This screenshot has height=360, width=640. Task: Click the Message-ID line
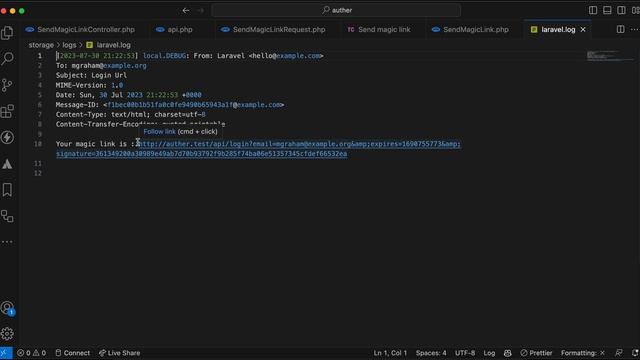pos(170,104)
